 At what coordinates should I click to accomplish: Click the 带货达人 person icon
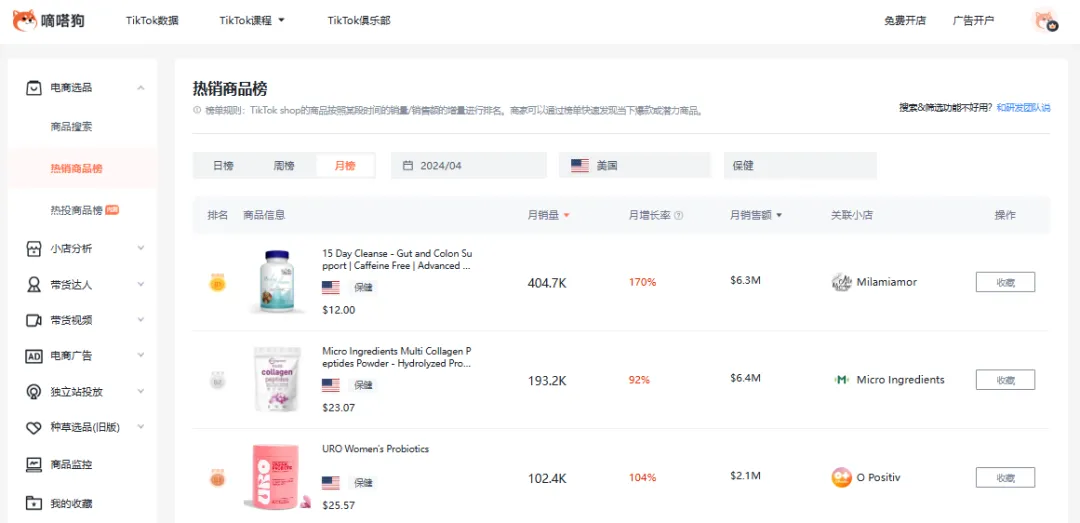coord(34,285)
